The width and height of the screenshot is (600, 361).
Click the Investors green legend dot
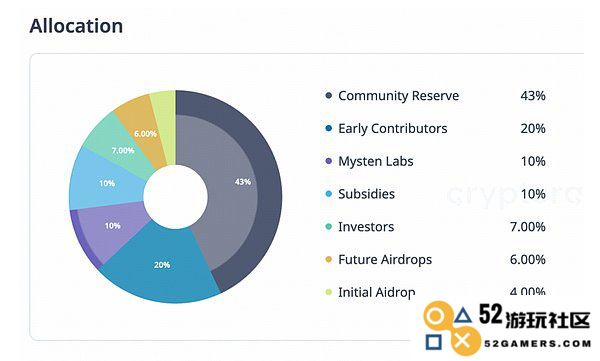pyautogui.click(x=328, y=227)
